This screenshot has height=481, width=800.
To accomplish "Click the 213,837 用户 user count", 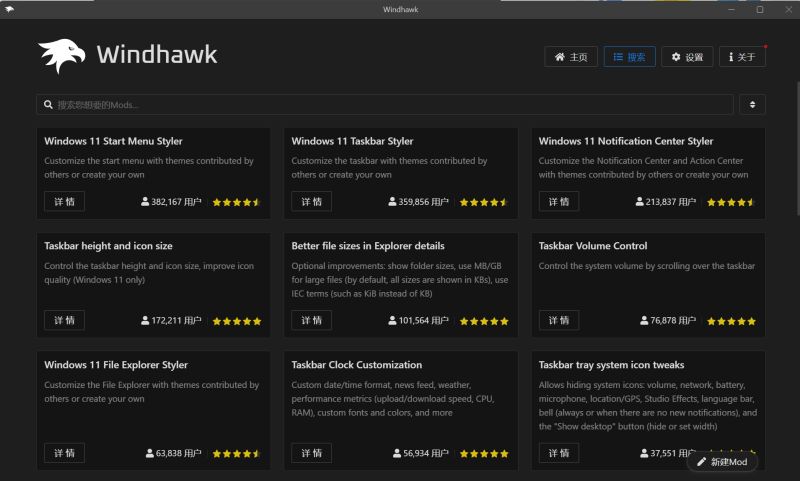I will click(666, 202).
